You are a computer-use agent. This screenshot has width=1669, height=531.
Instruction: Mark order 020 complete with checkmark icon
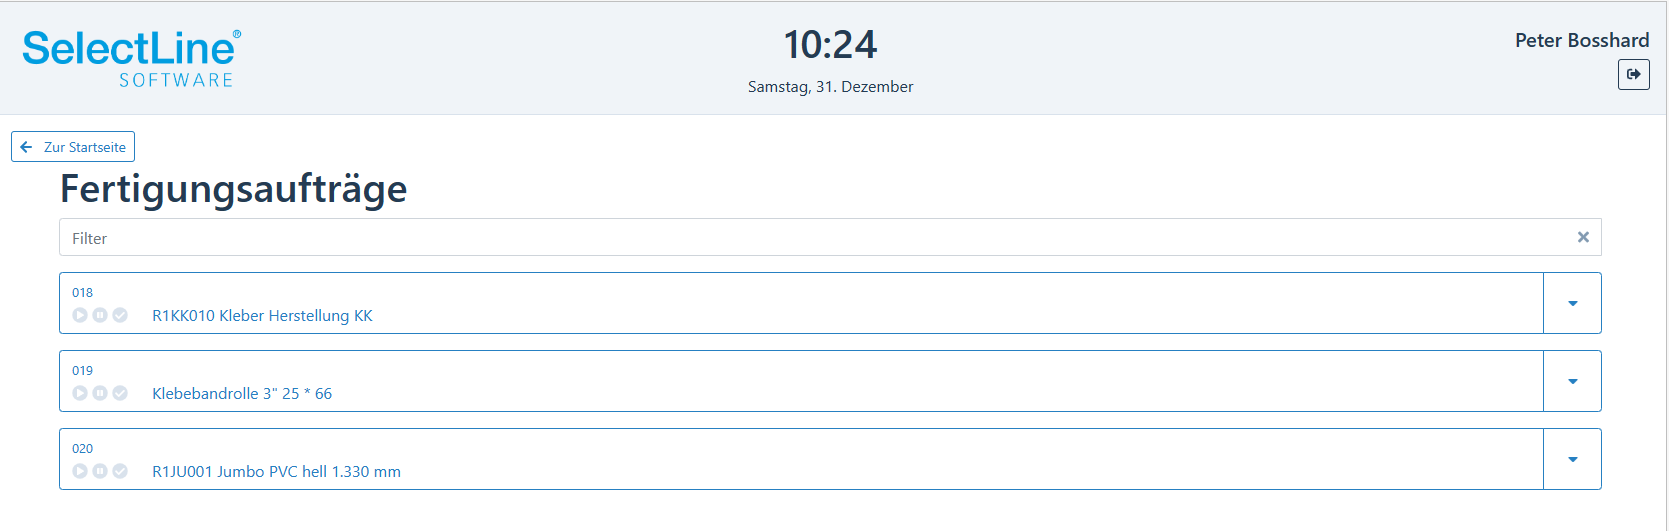click(120, 471)
